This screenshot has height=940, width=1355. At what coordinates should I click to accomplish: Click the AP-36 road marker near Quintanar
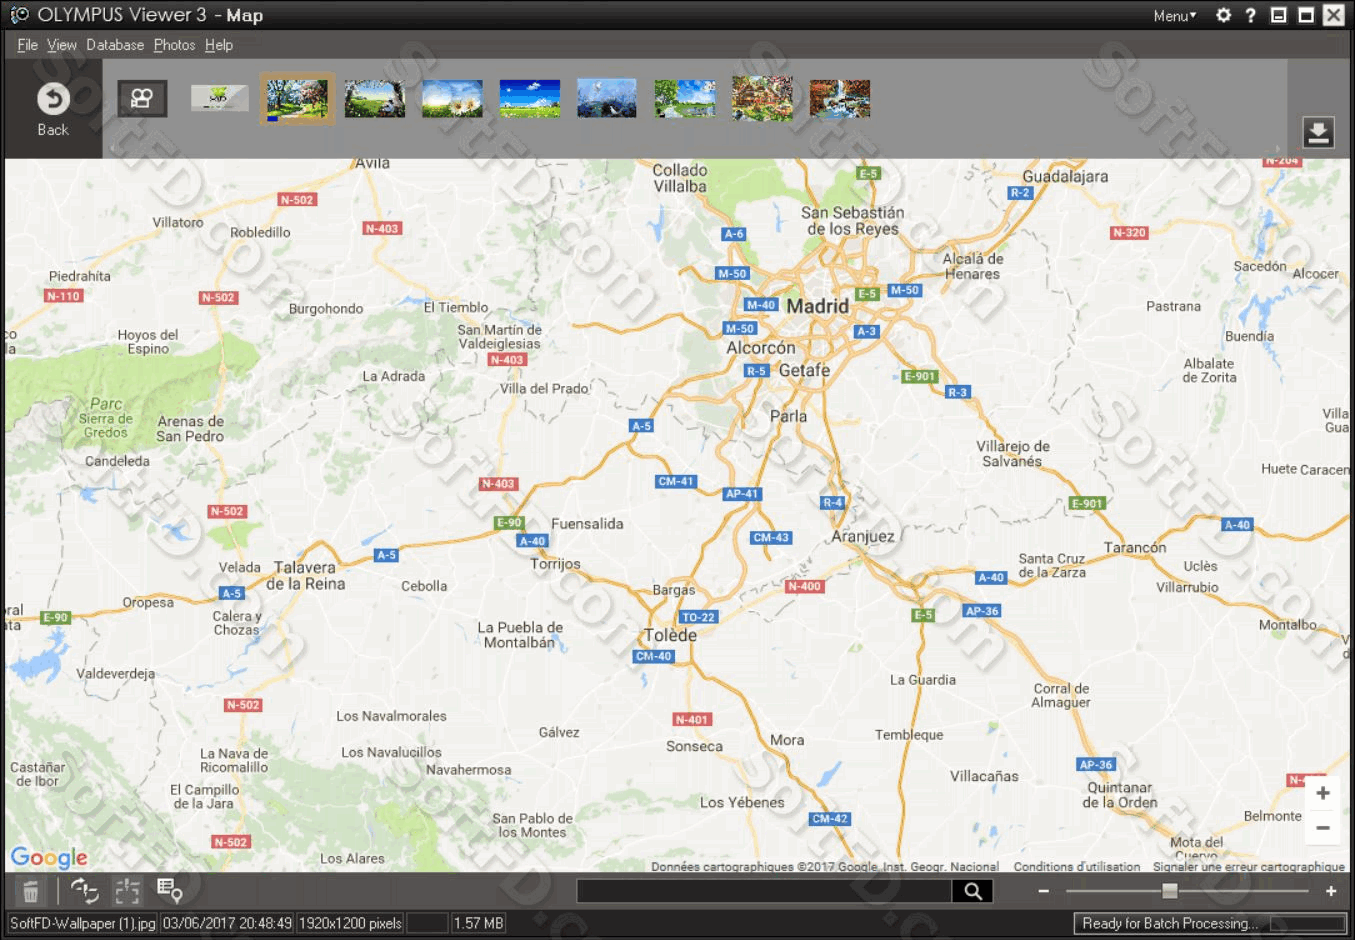1096,764
